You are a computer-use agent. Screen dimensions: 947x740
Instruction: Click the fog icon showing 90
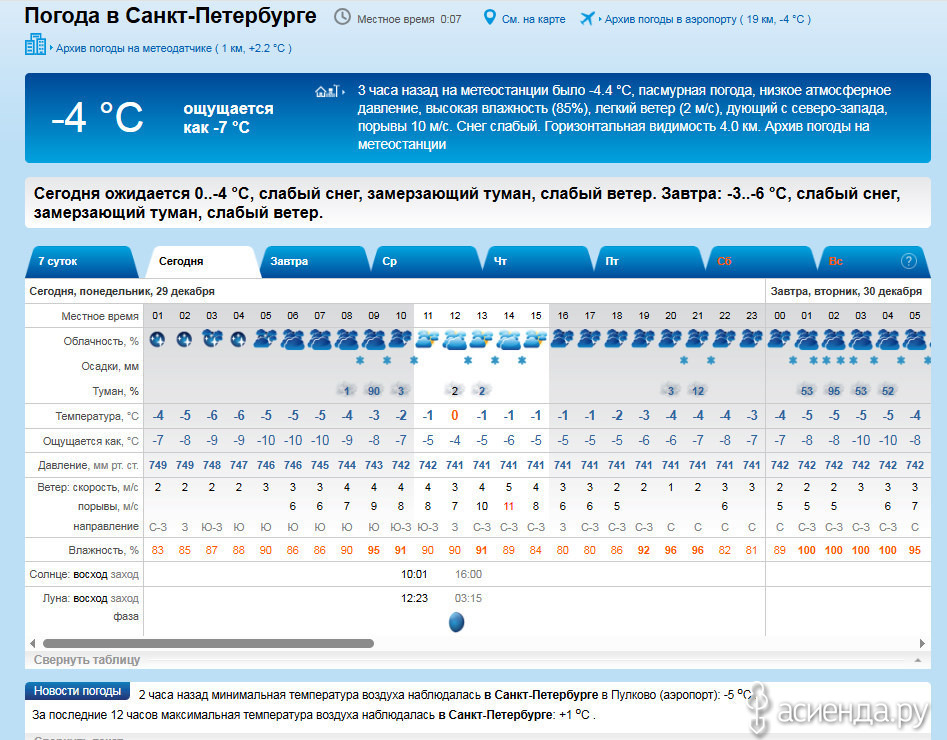point(374,390)
